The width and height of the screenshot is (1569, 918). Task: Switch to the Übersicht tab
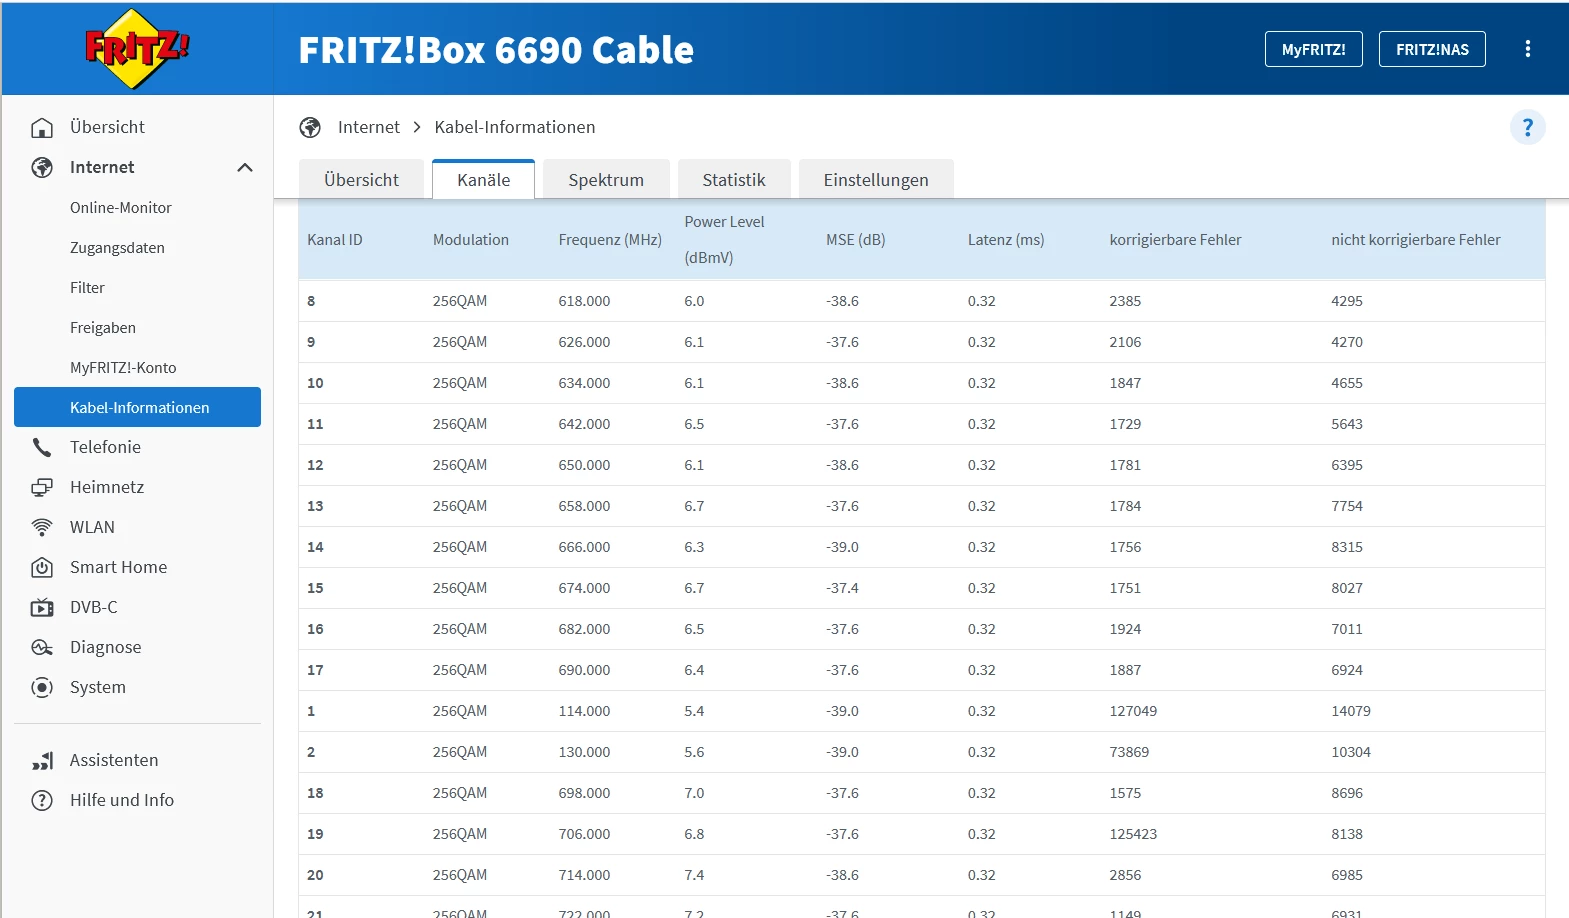(361, 180)
